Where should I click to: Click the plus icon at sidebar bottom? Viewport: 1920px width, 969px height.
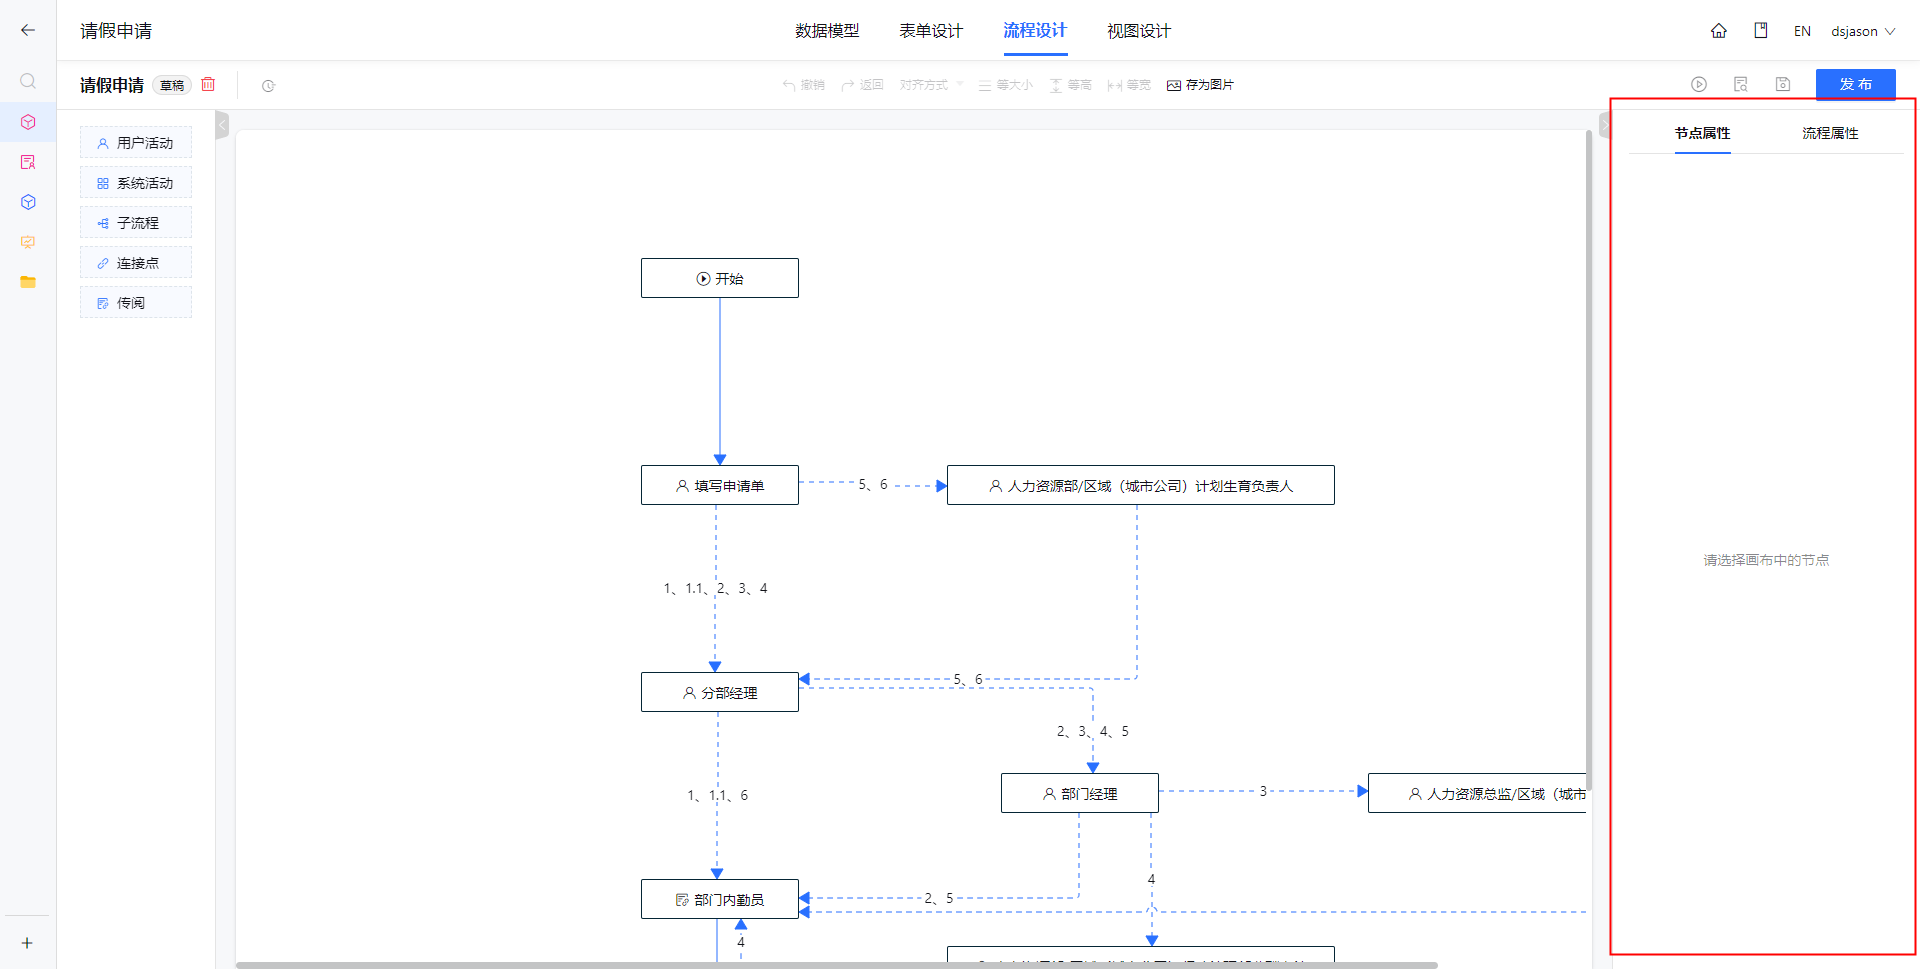[x=27, y=943]
